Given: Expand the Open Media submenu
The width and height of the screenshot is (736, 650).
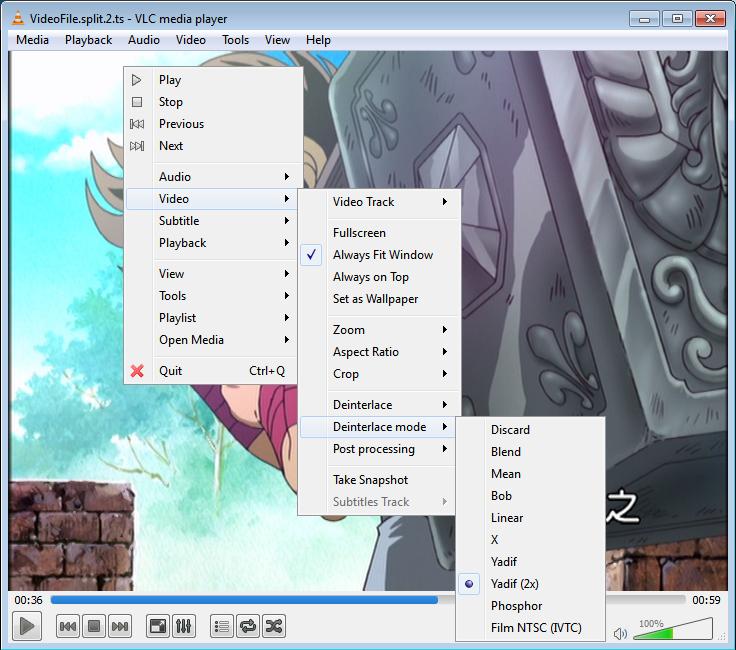Looking at the screenshot, I should pos(211,340).
